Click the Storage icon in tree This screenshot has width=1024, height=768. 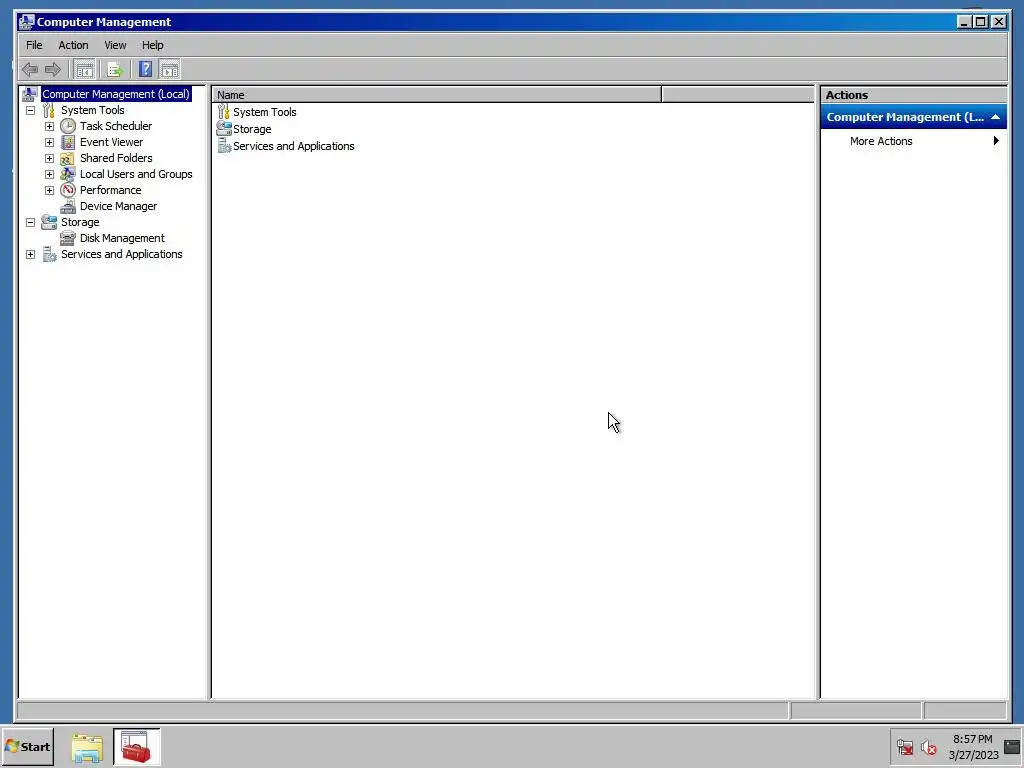coord(49,222)
